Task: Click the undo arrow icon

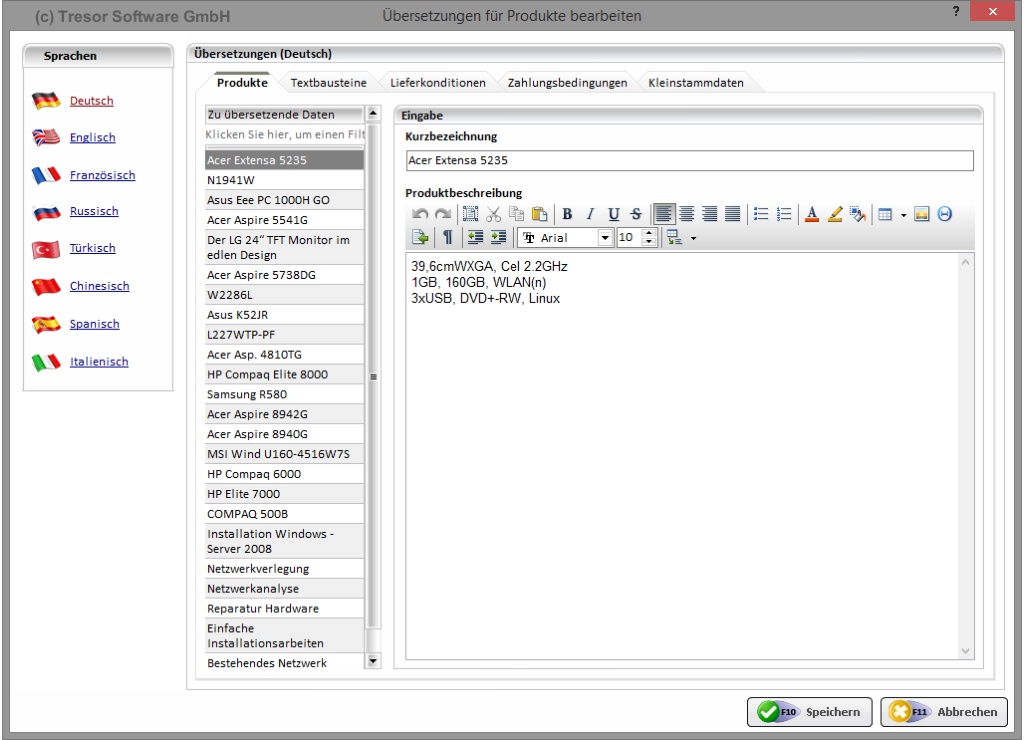Action: tap(421, 213)
